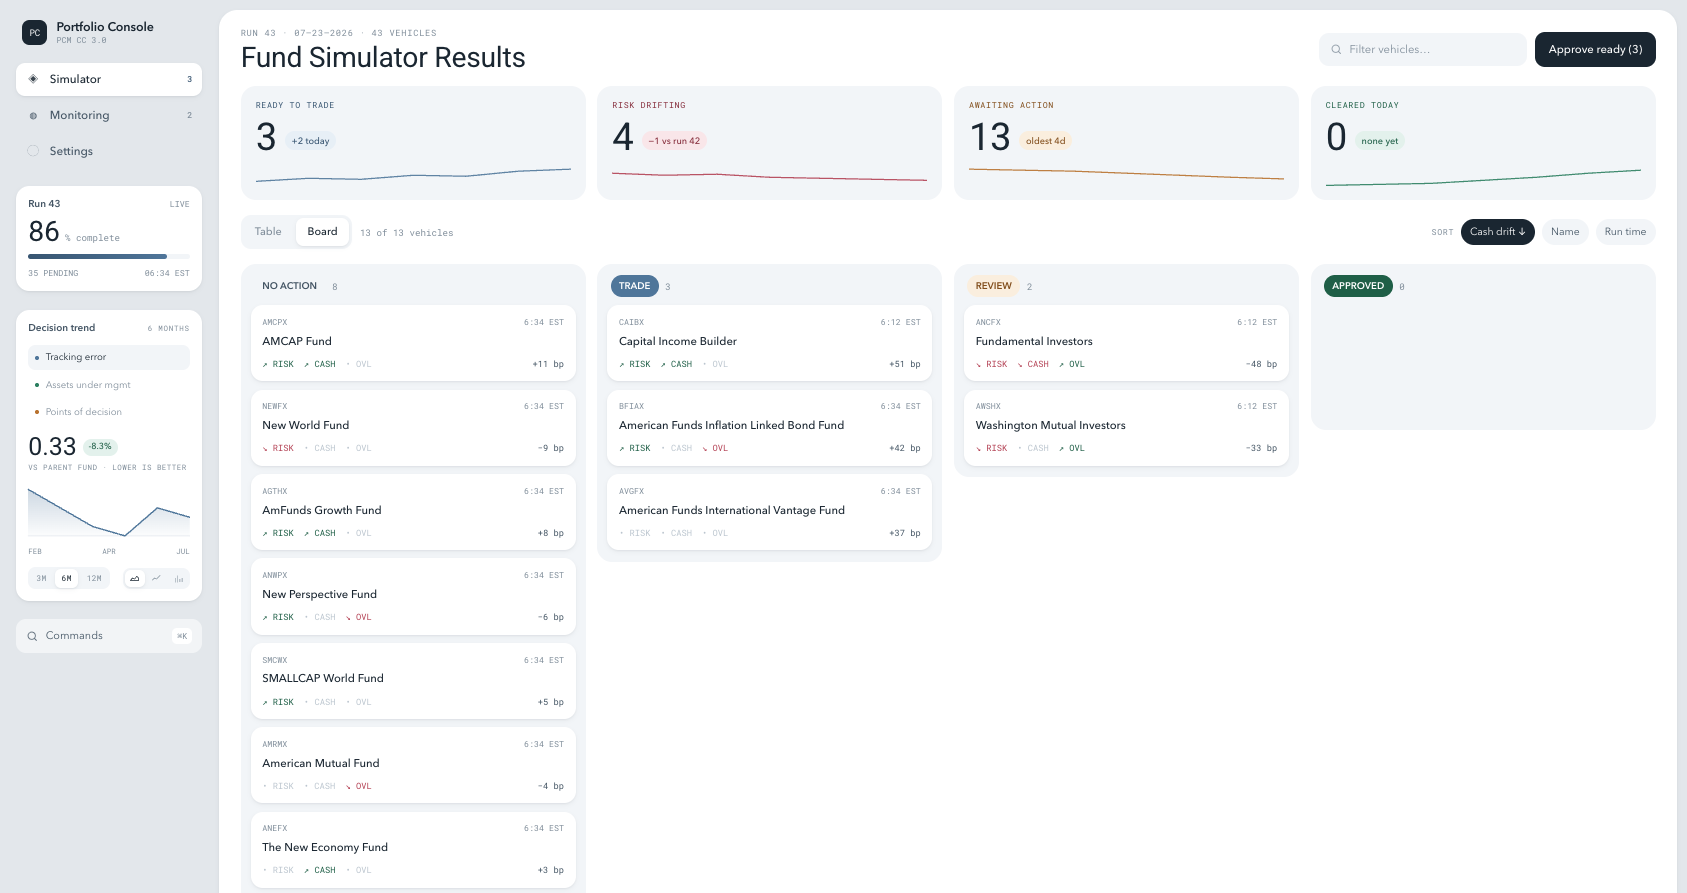Click CASH indicator on AMCAP Fund card
Viewport: 1687px width, 893px height.
[x=320, y=364]
